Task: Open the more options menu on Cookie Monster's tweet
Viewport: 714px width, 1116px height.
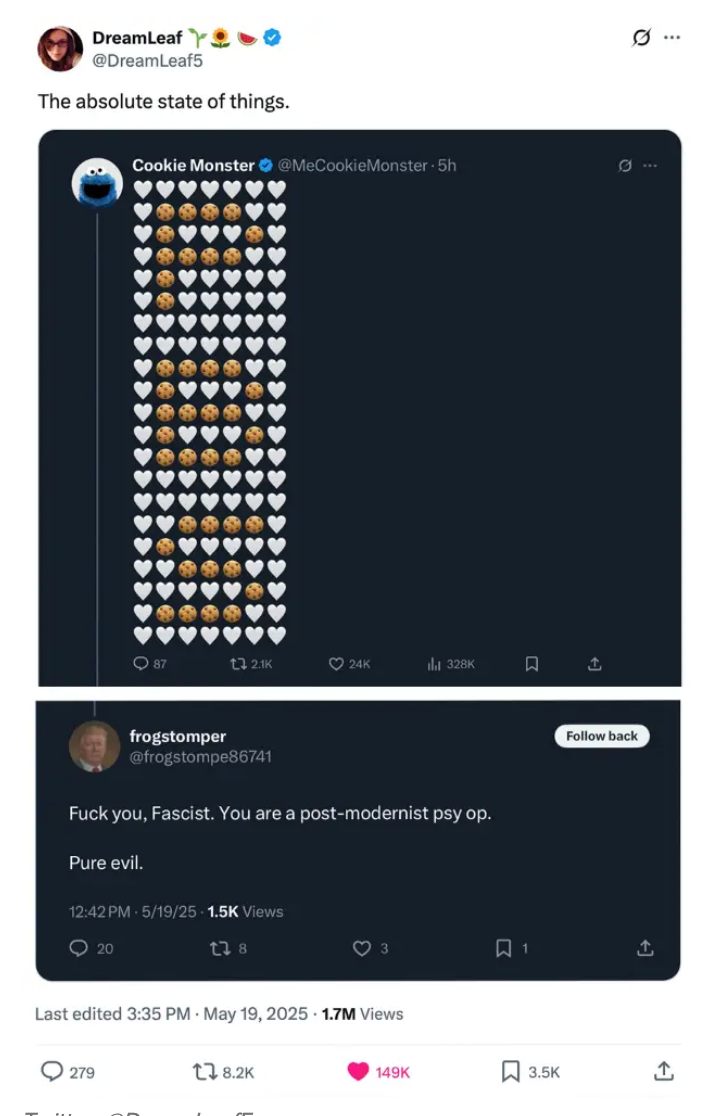Action: (x=648, y=166)
